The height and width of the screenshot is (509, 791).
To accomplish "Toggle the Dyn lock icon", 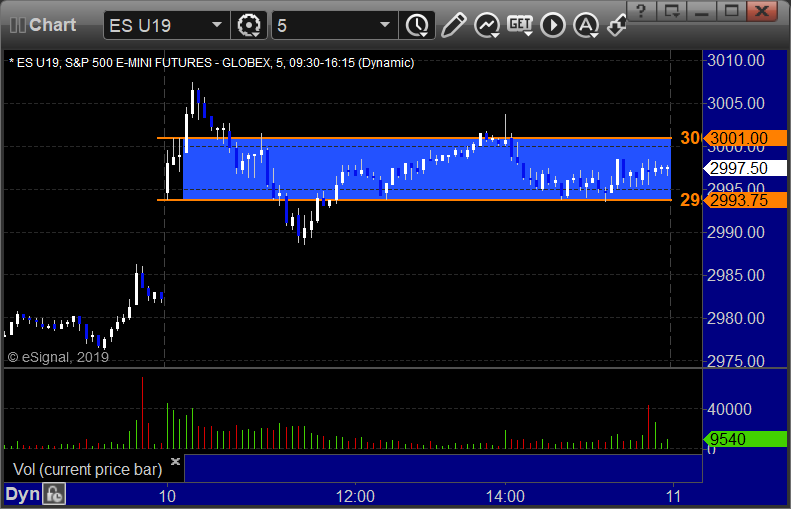I will 53,494.
